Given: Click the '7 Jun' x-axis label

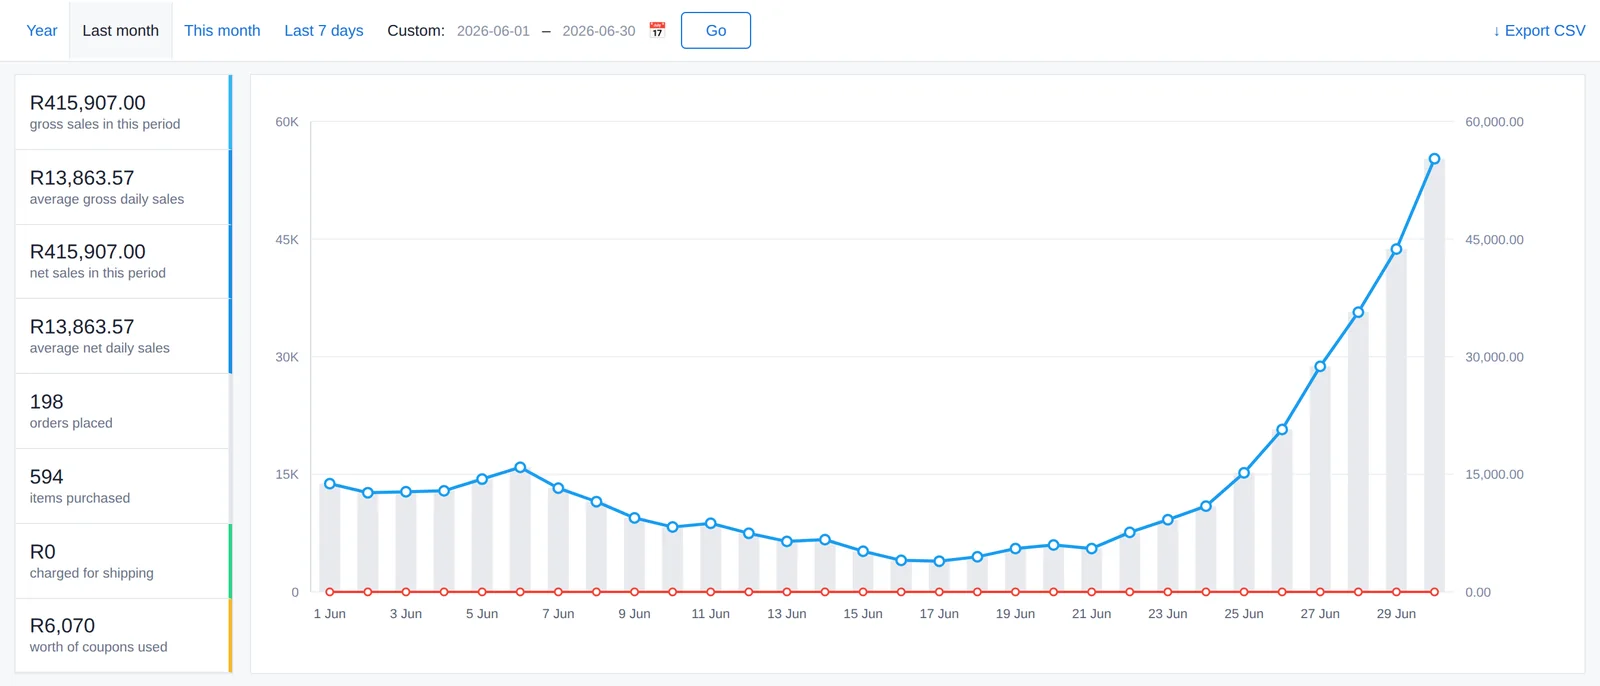Looking at the screenshot, I should [x=558, y=614].
